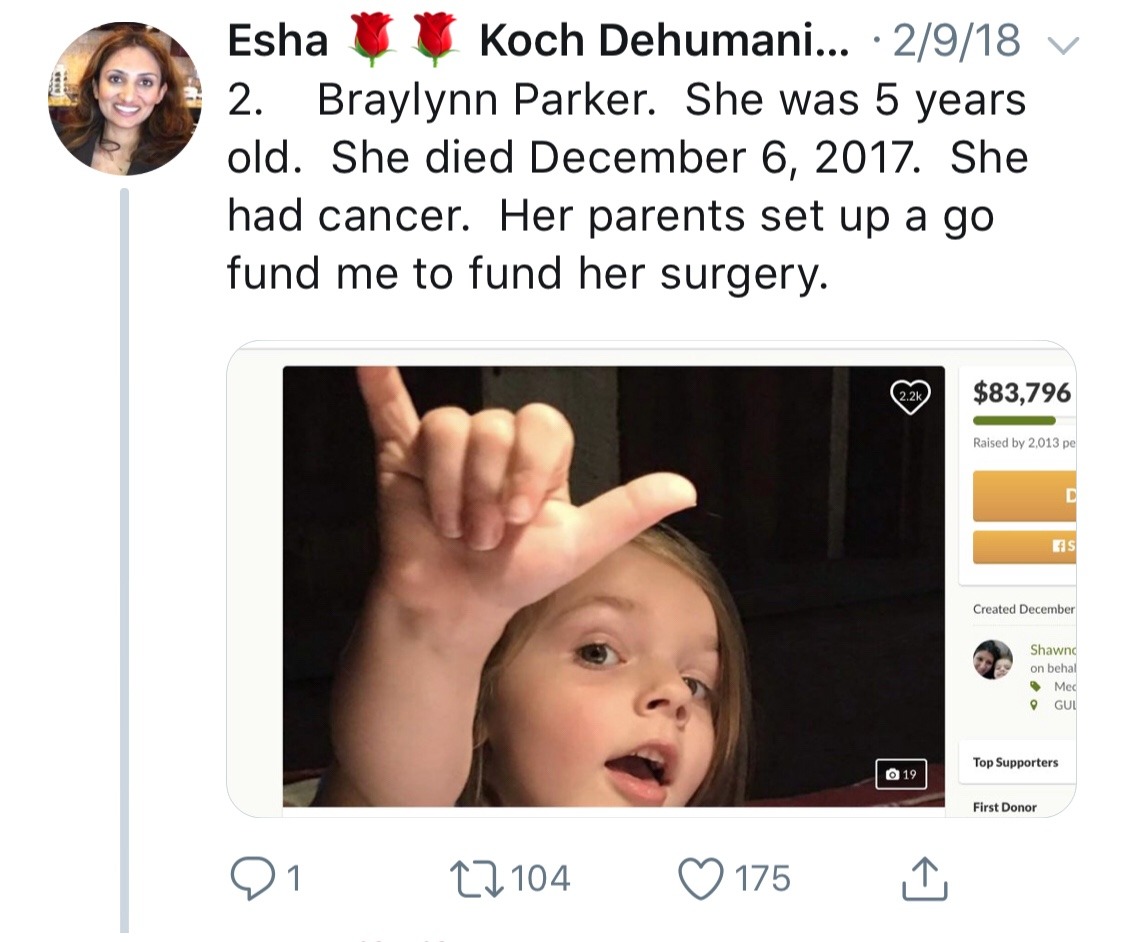
Task: Open the 19 photos camera badge
Action: tap(901, 773)
